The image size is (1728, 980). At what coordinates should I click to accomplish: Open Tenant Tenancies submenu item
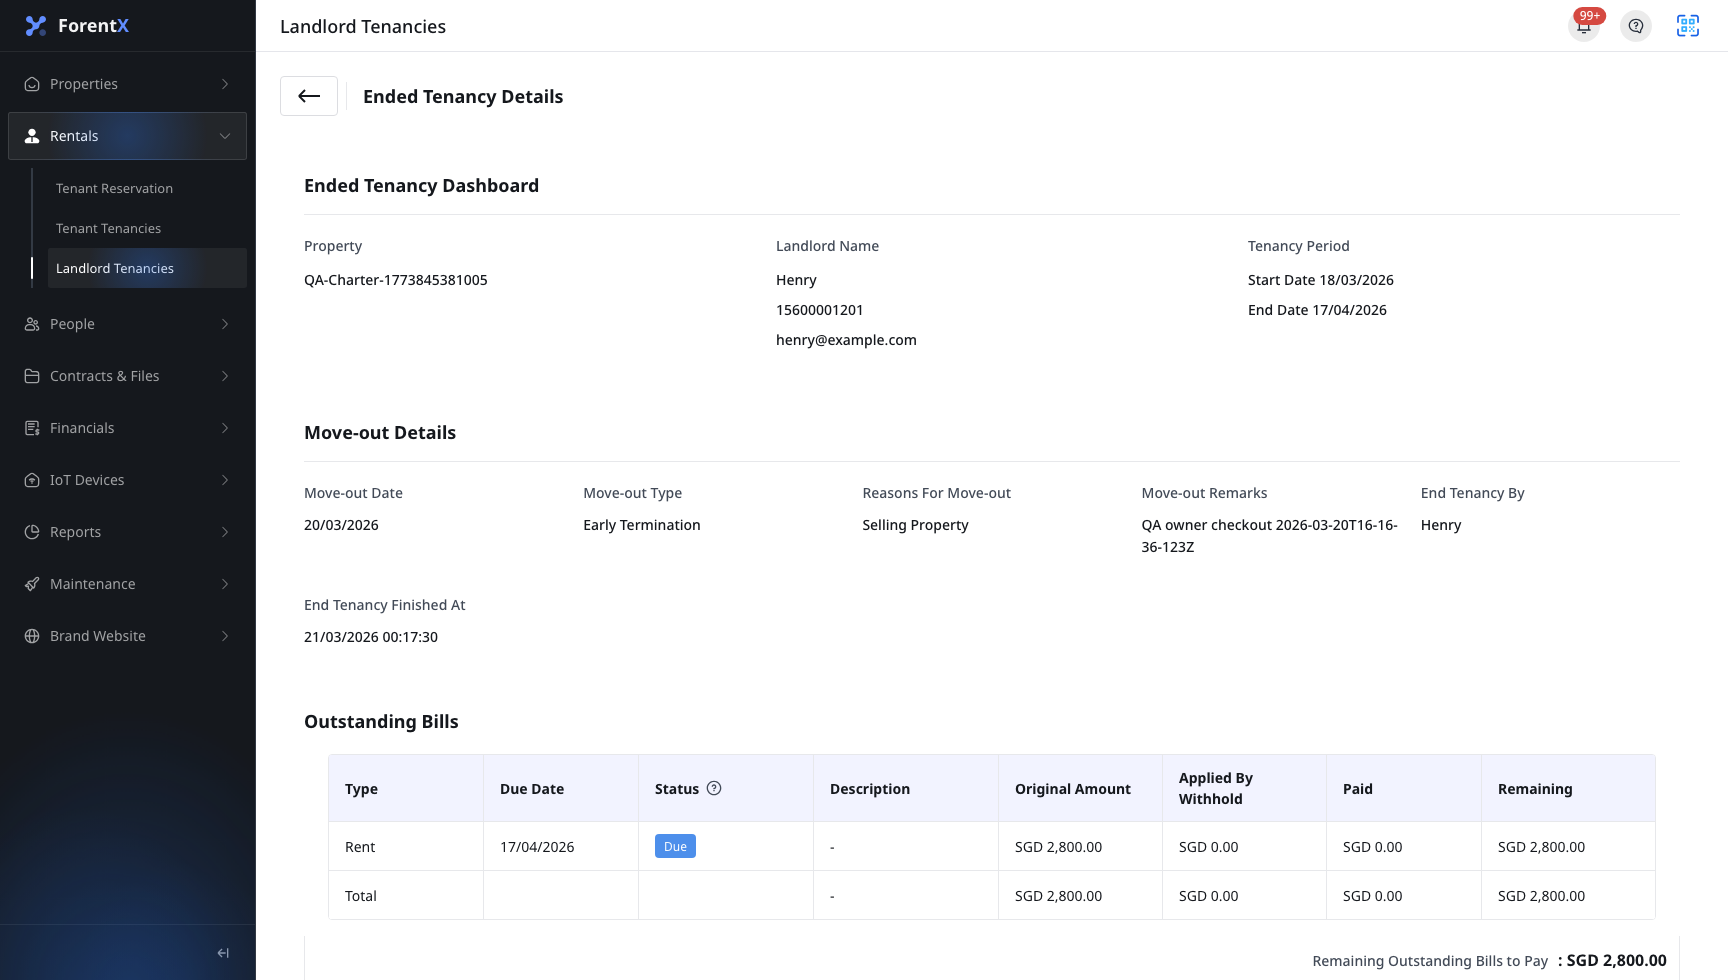coord(147,228)
